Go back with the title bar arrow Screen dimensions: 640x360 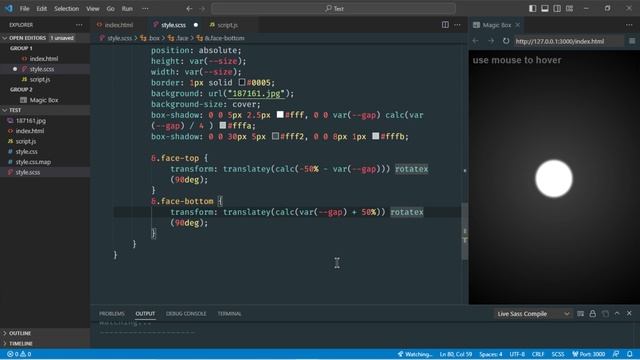[x=189, y=9]
